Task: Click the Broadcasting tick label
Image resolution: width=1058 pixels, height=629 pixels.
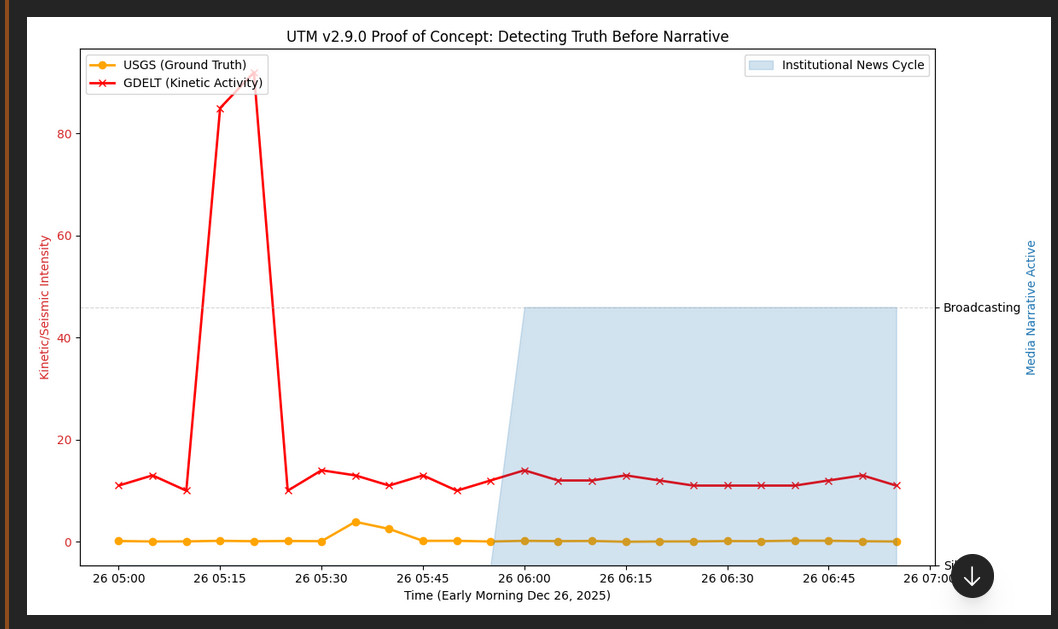Action: [x=981, y=308]
